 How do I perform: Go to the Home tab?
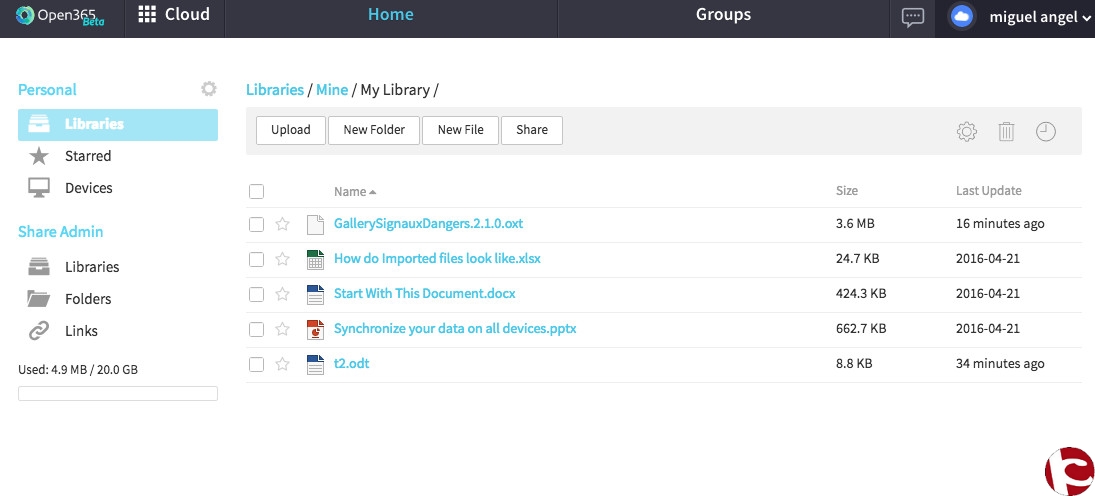coord(390,15)
